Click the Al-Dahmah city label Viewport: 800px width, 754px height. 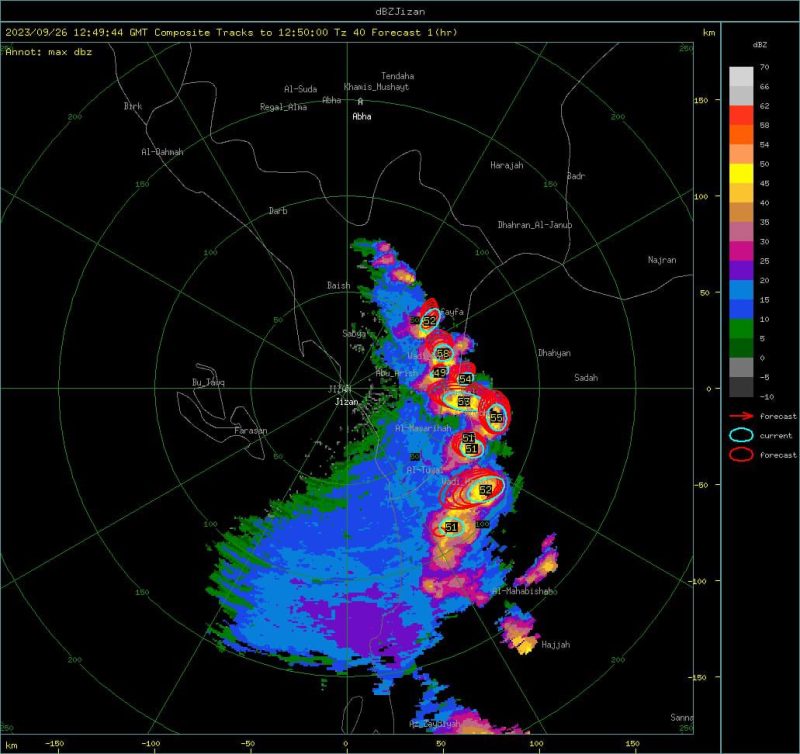tap(162, 152)
